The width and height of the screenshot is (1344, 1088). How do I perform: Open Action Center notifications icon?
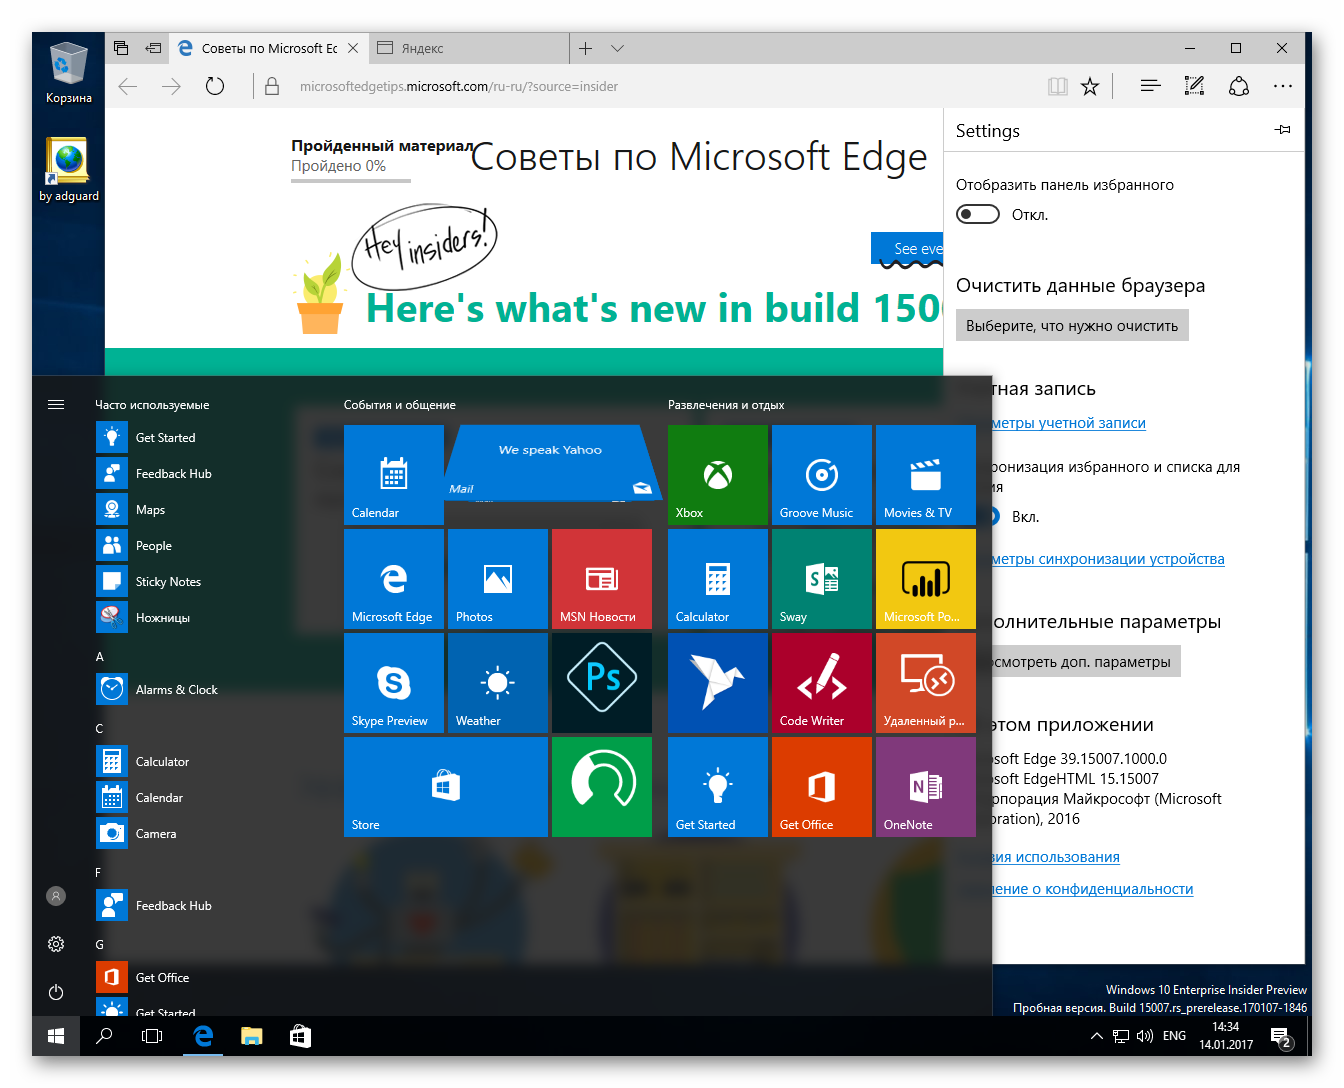coord(1282,1037)
